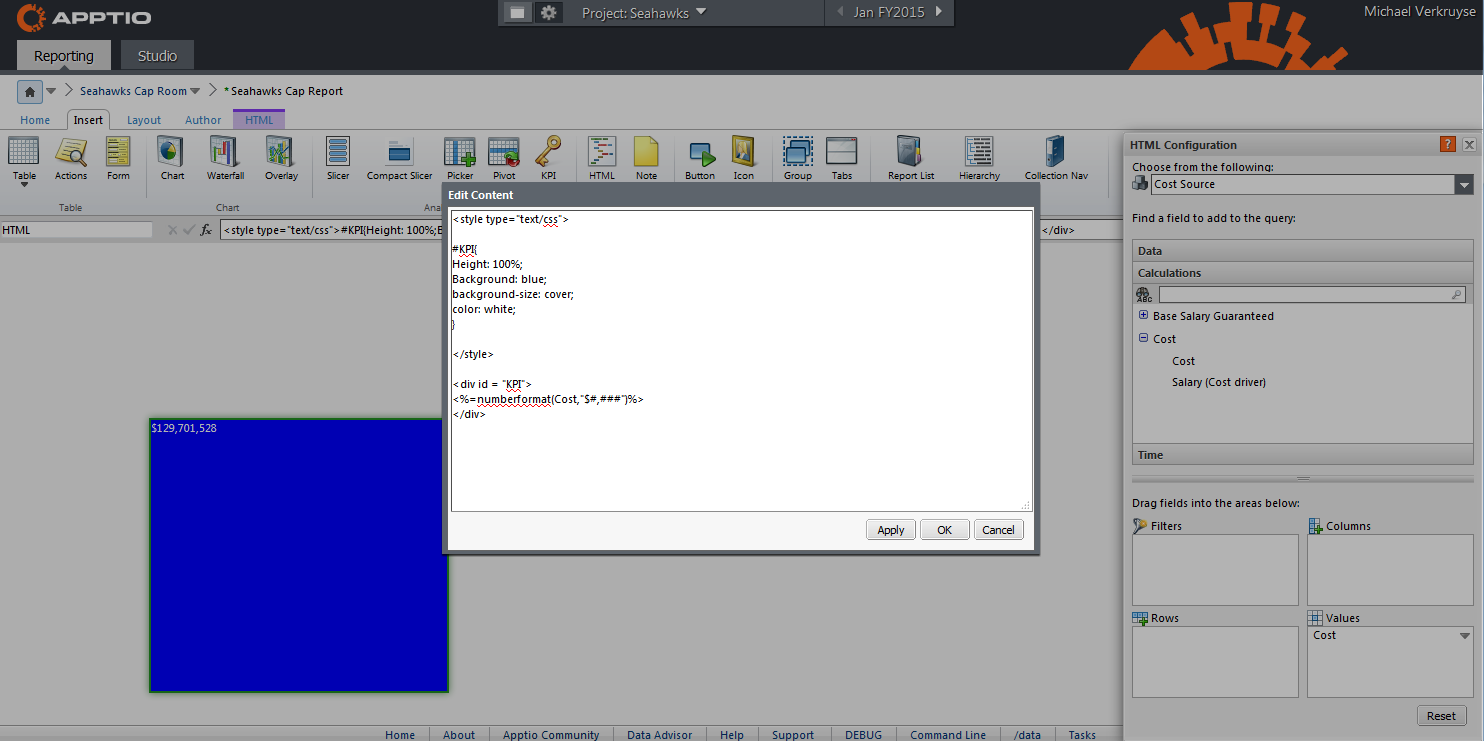
Task: Expand the Data section
Action: pos(1302,251)
